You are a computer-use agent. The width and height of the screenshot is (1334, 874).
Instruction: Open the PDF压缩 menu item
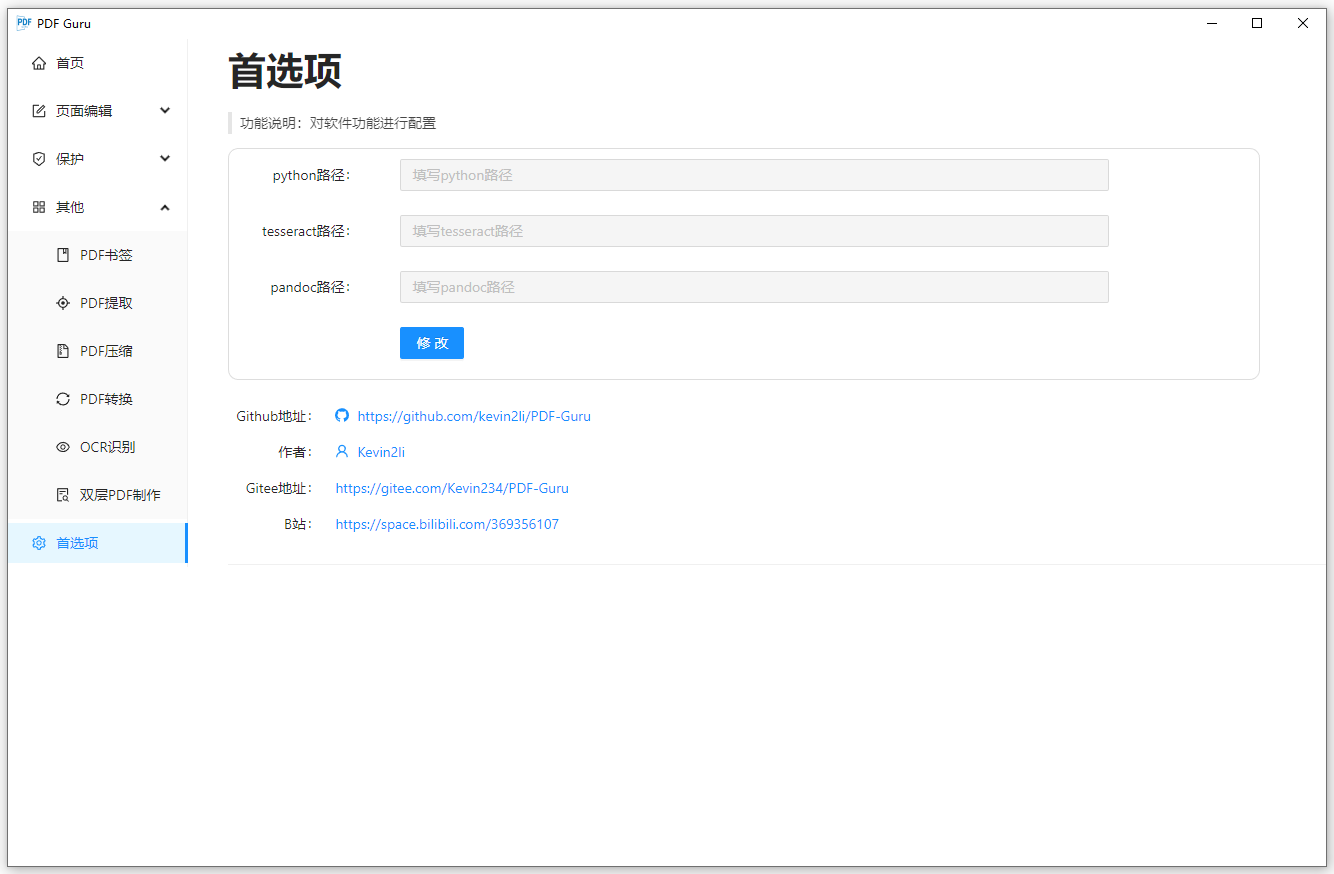click(97, 351)
